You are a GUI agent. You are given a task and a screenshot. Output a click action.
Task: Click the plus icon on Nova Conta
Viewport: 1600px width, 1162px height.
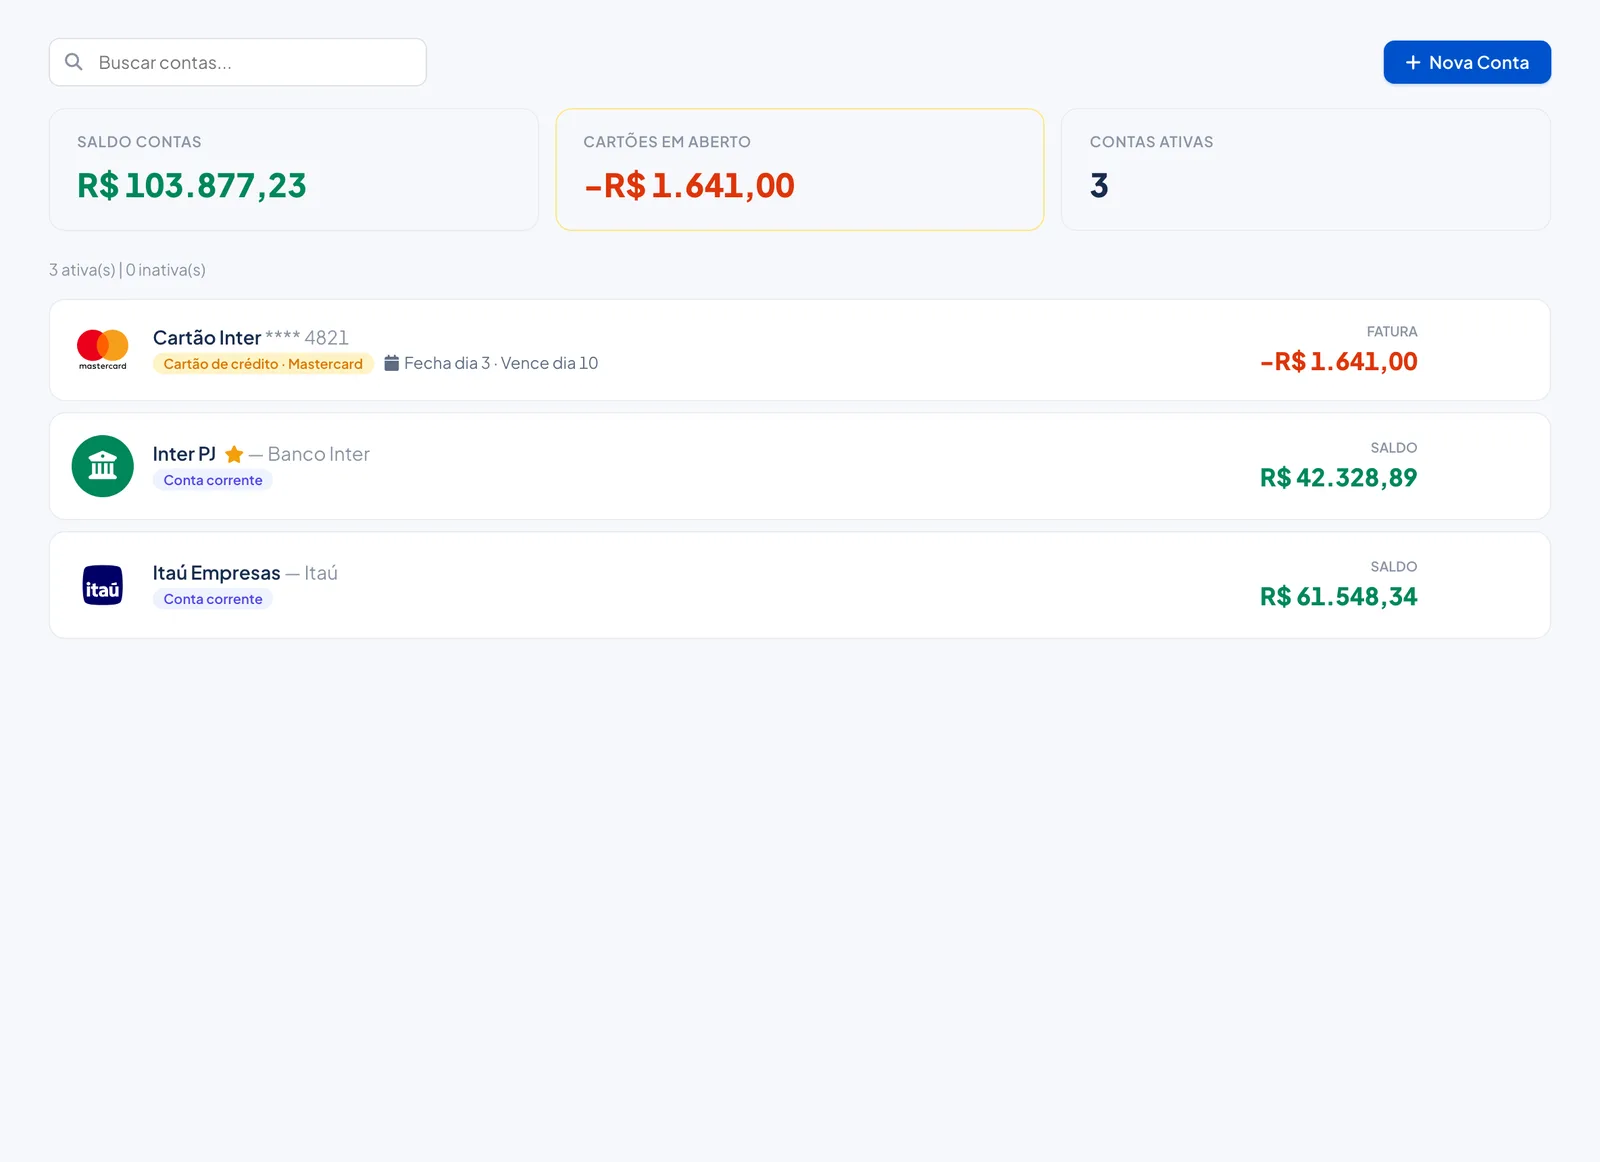pos(1413,62)
